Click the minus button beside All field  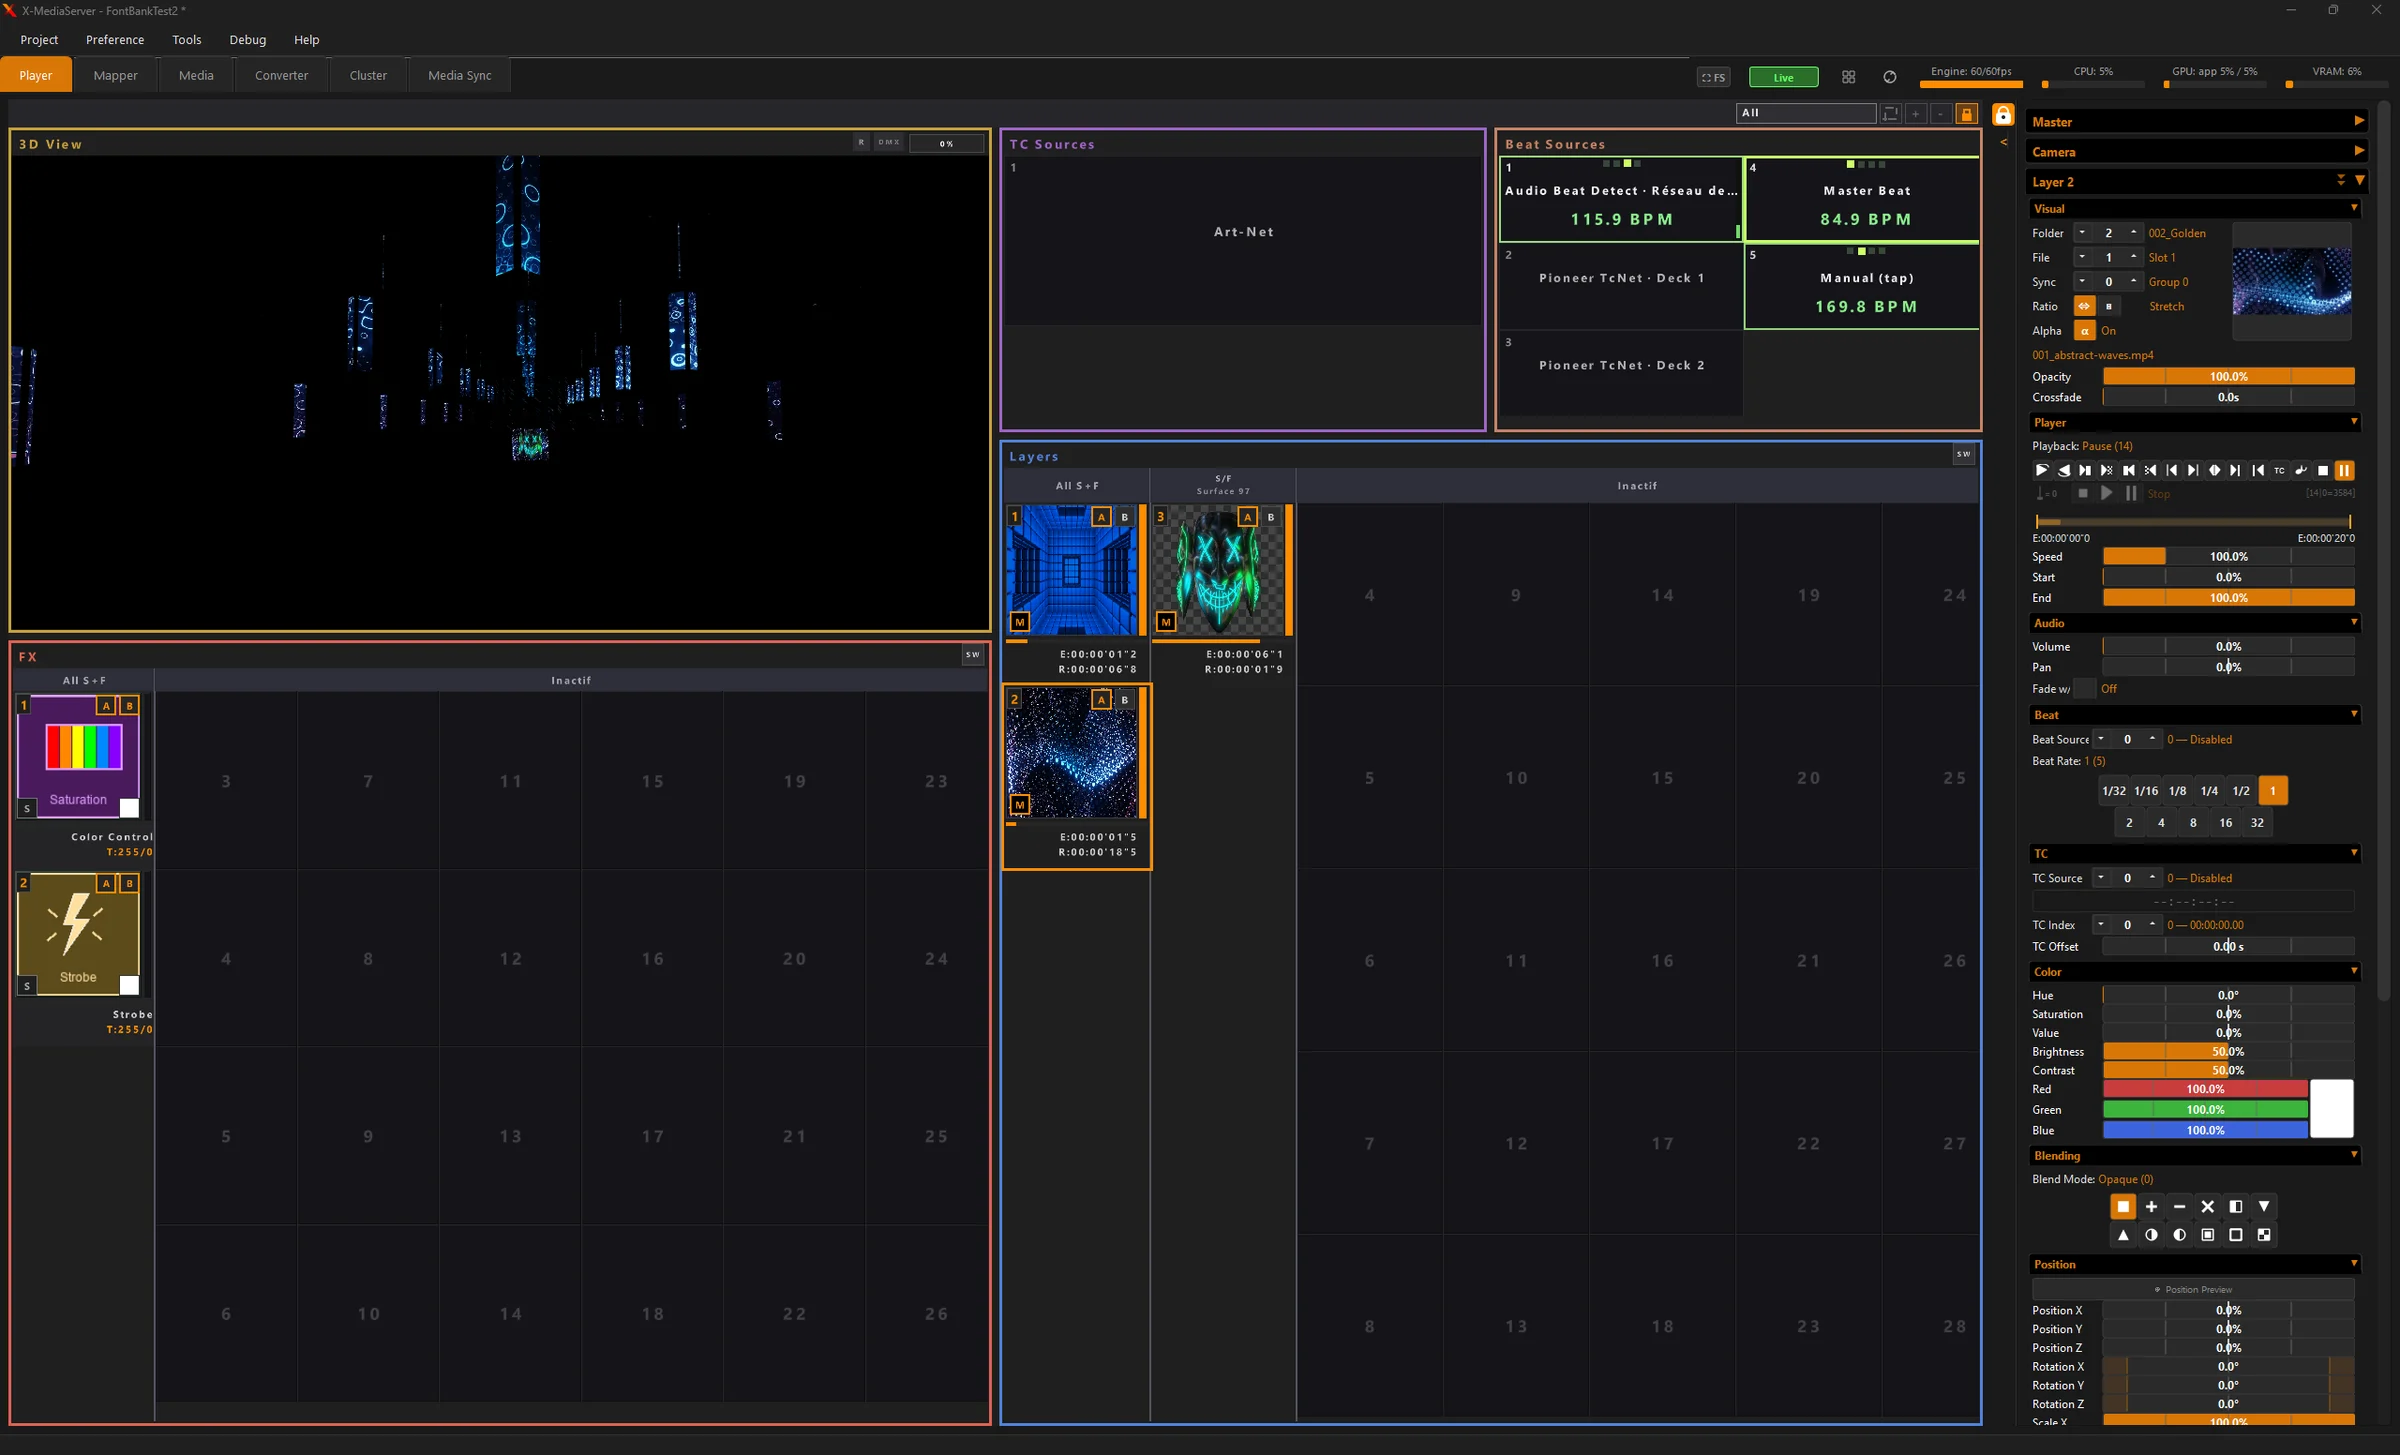coord(1940,113)
